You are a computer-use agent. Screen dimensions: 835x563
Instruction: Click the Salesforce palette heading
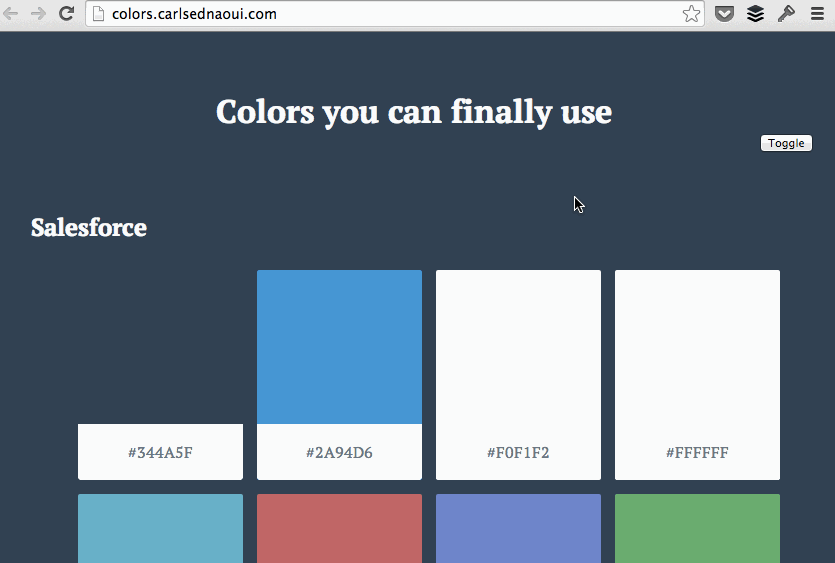(x=89, y=227)
